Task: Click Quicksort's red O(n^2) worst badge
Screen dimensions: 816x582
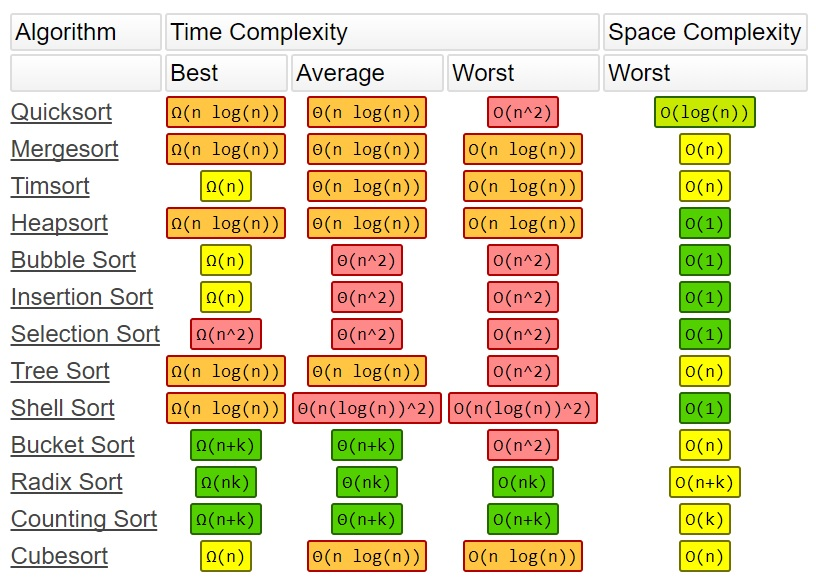Action: [522, 112]
